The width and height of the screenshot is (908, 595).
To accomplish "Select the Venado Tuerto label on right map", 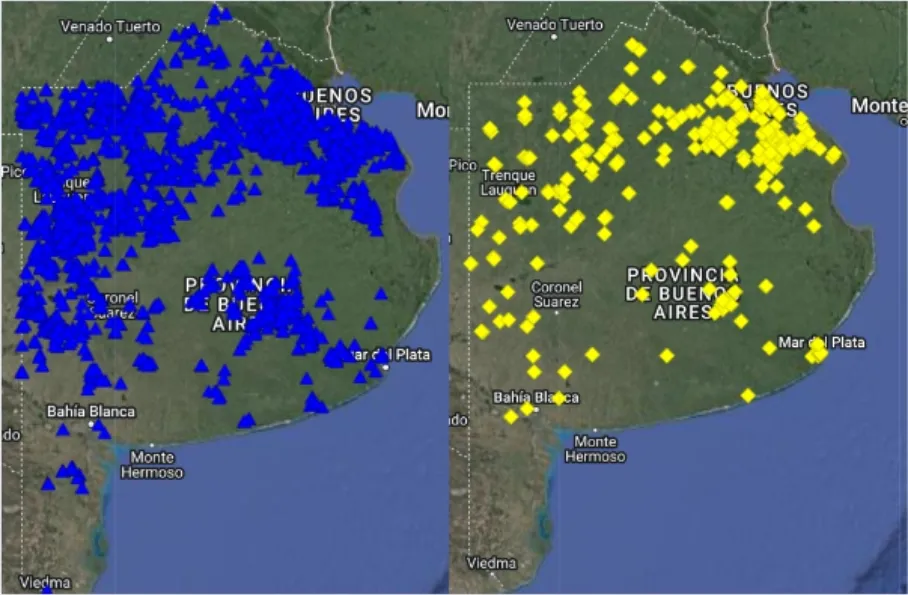I will (555, 24).
